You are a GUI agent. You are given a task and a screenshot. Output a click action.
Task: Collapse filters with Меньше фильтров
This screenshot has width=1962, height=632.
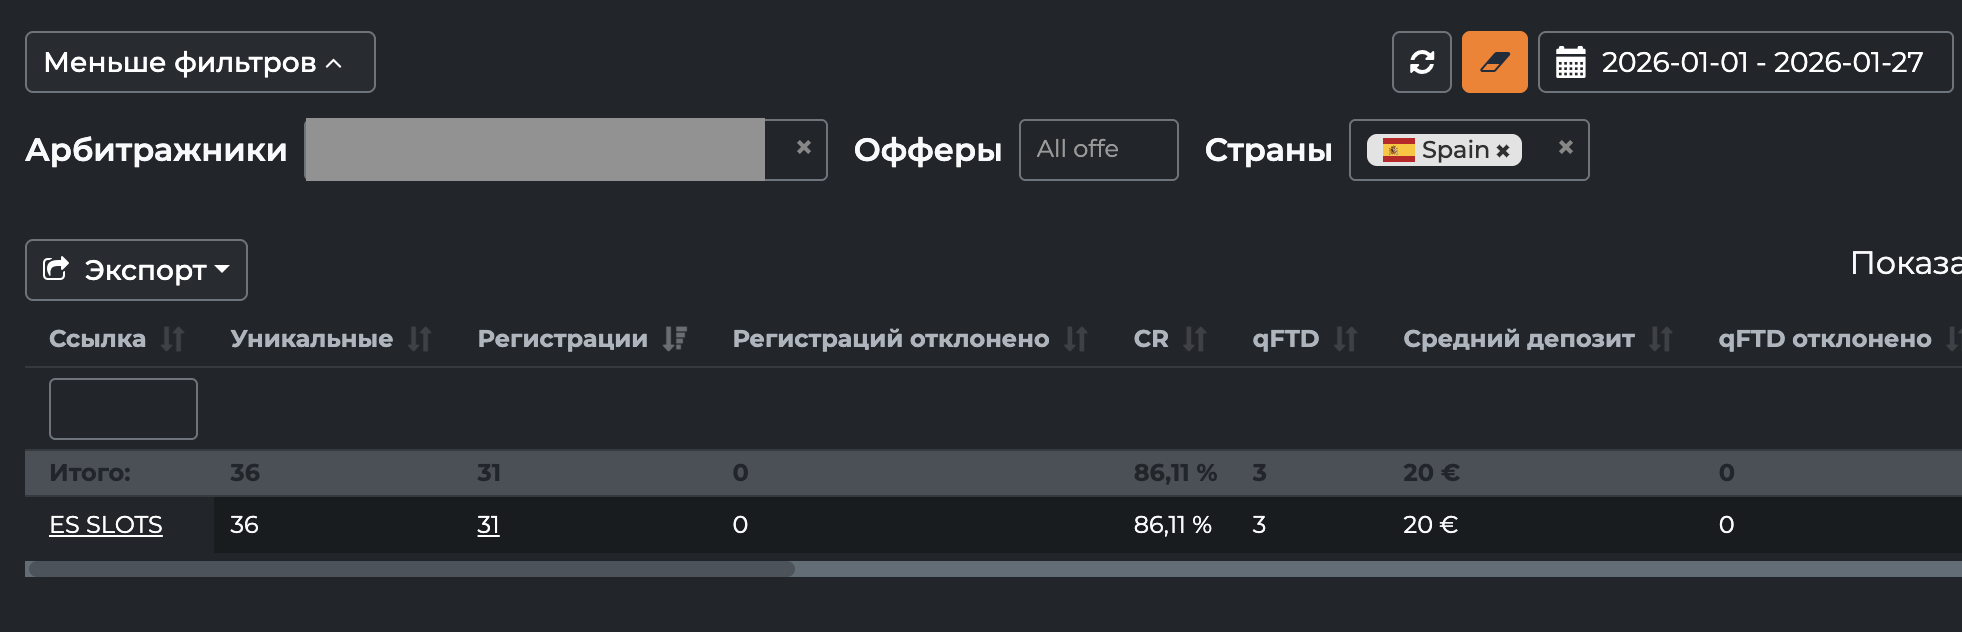click(200, 62)
